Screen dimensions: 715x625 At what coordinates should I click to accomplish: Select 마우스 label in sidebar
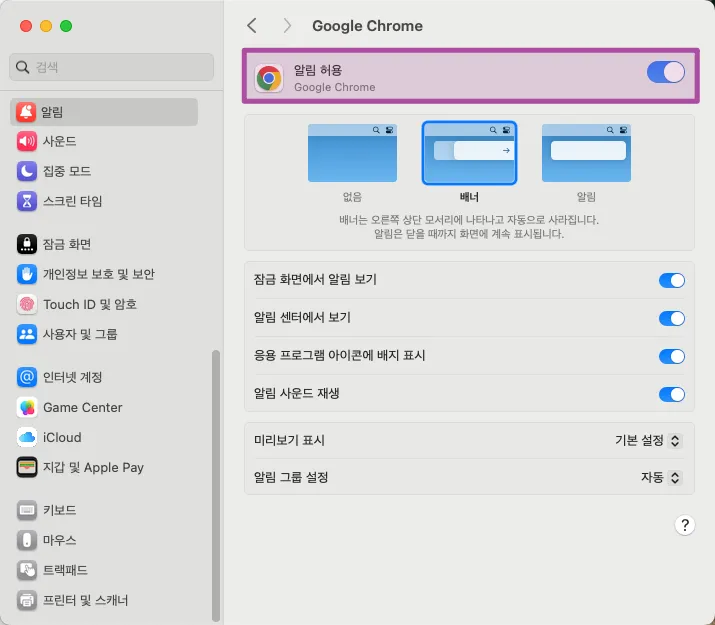tap(60, 540)
